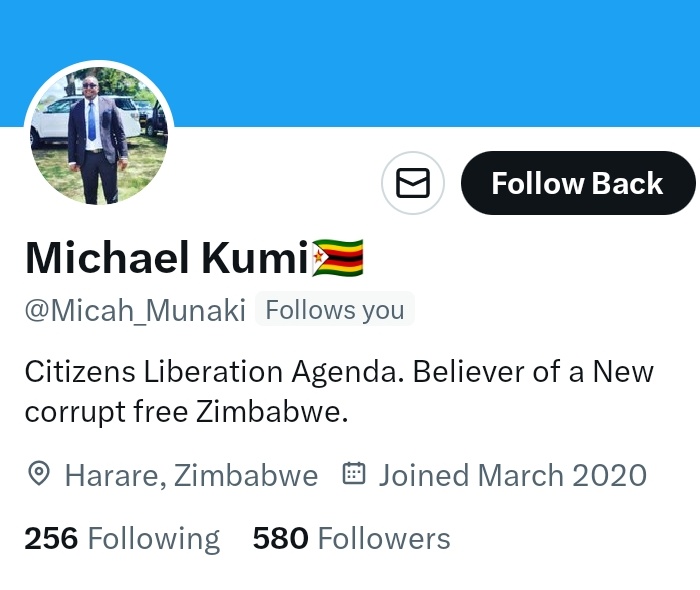Click the calendar icon beside Joined
The width and height of the screenshot is (700, 590).
[x=354, y=474]
